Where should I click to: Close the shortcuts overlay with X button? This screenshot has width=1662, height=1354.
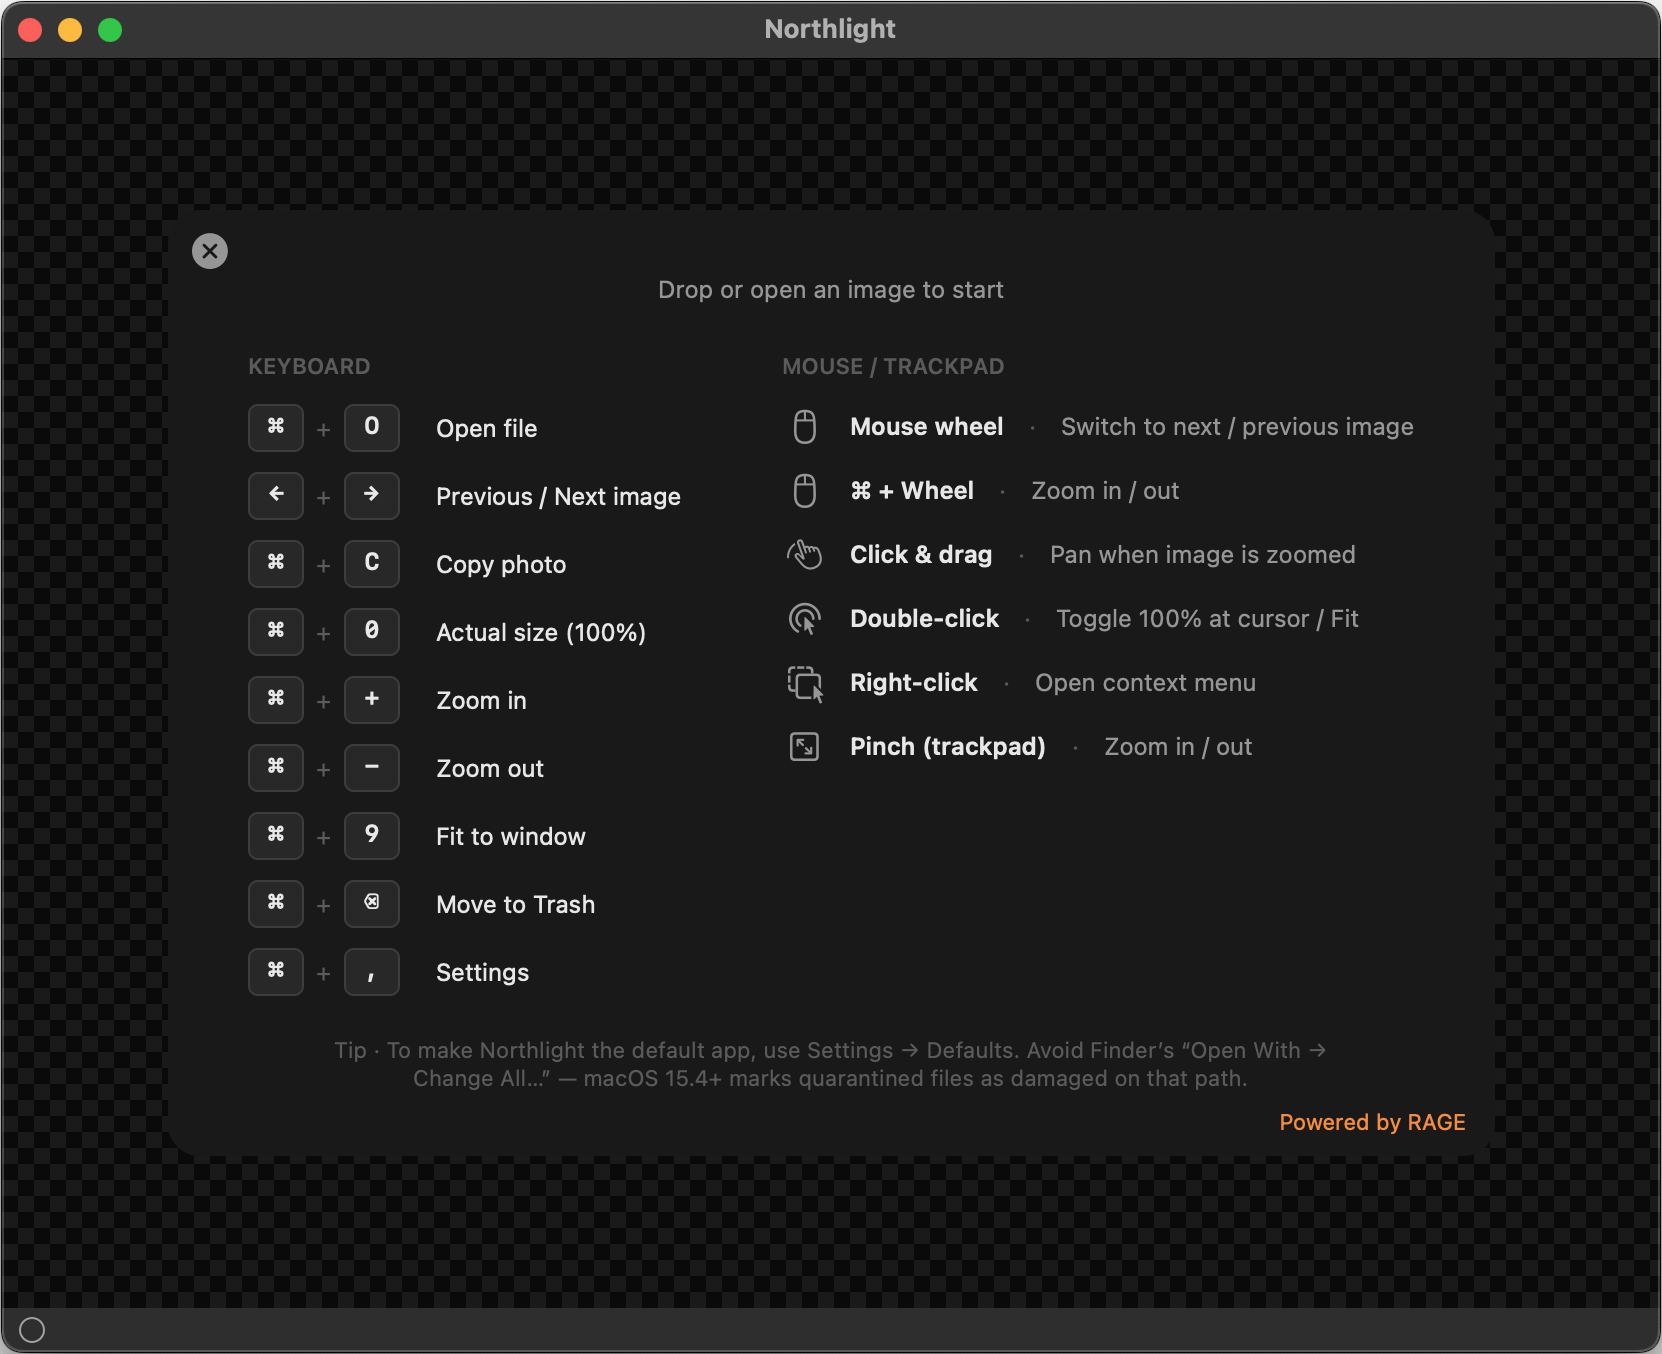click(210, 251)
